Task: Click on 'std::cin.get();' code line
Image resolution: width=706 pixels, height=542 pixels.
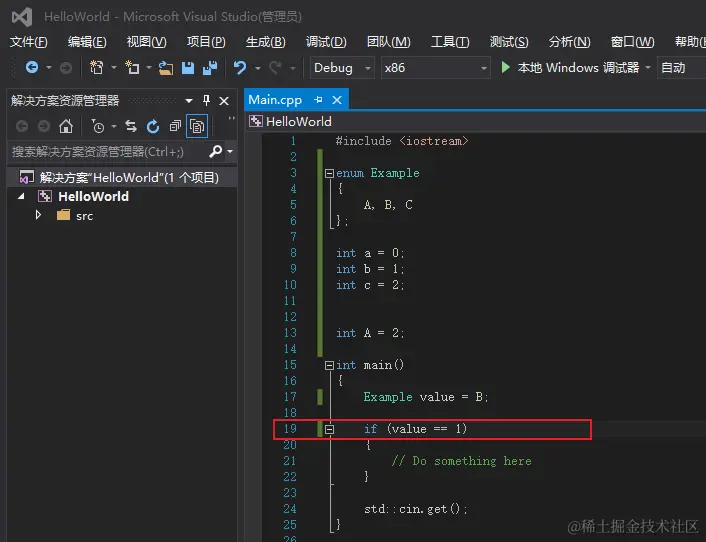Action: click(x=416, y=509)
